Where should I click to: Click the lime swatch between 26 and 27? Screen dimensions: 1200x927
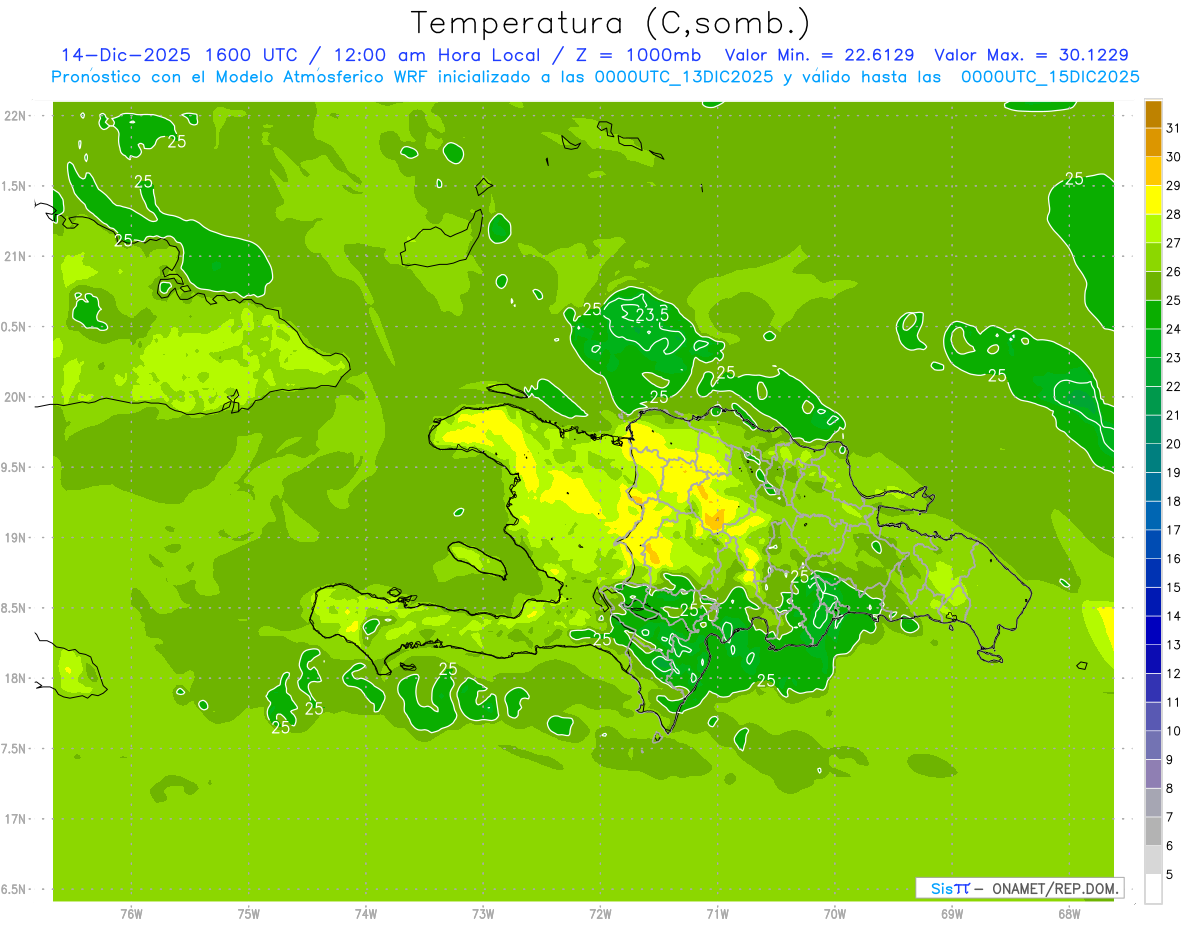coord(1153,257)
